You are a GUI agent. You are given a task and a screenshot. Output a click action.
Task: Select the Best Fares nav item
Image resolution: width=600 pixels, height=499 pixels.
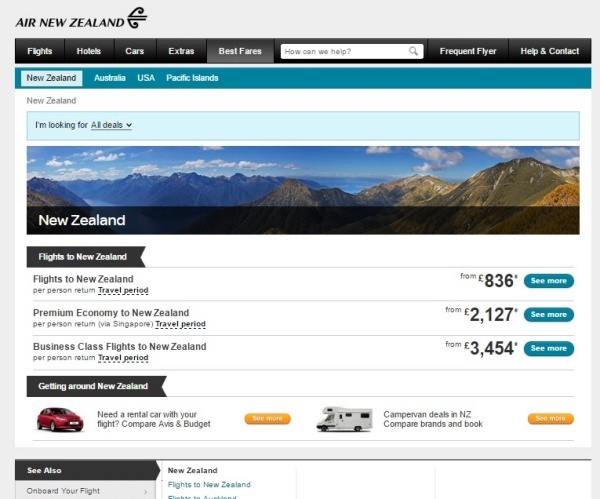[x=240, y=51]
